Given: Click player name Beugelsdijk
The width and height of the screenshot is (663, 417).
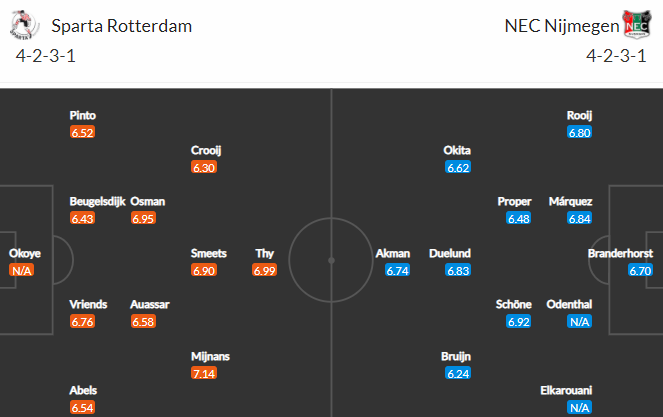Looking at the screenshot, I should tap(98, 201).
